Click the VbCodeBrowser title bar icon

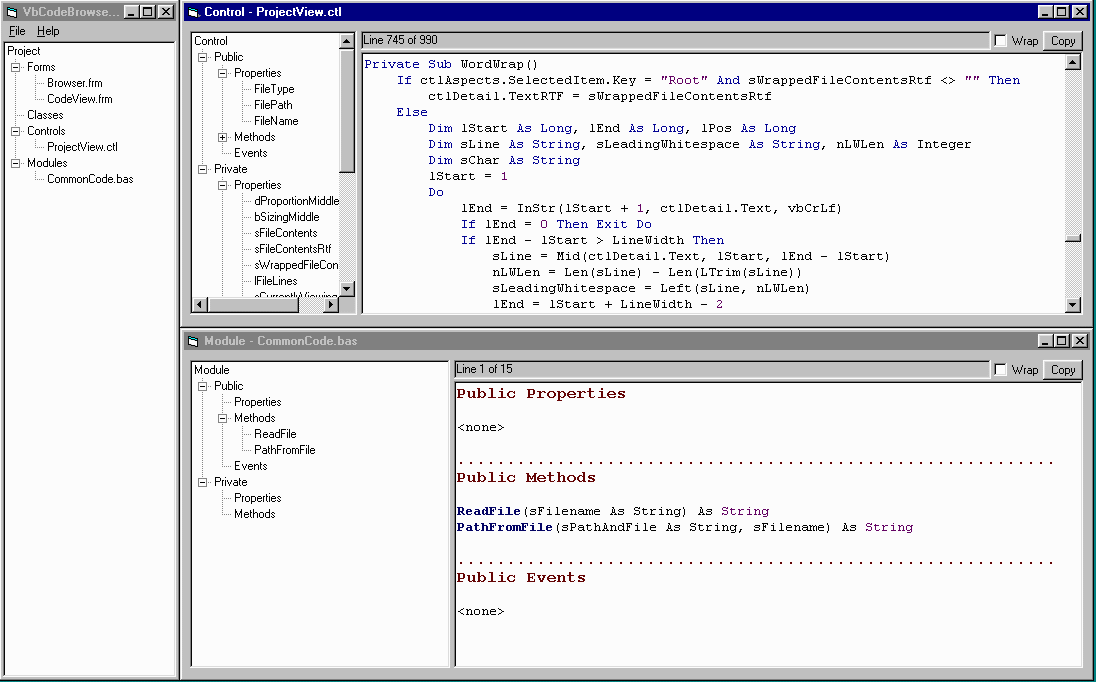(x=13, y=12)
